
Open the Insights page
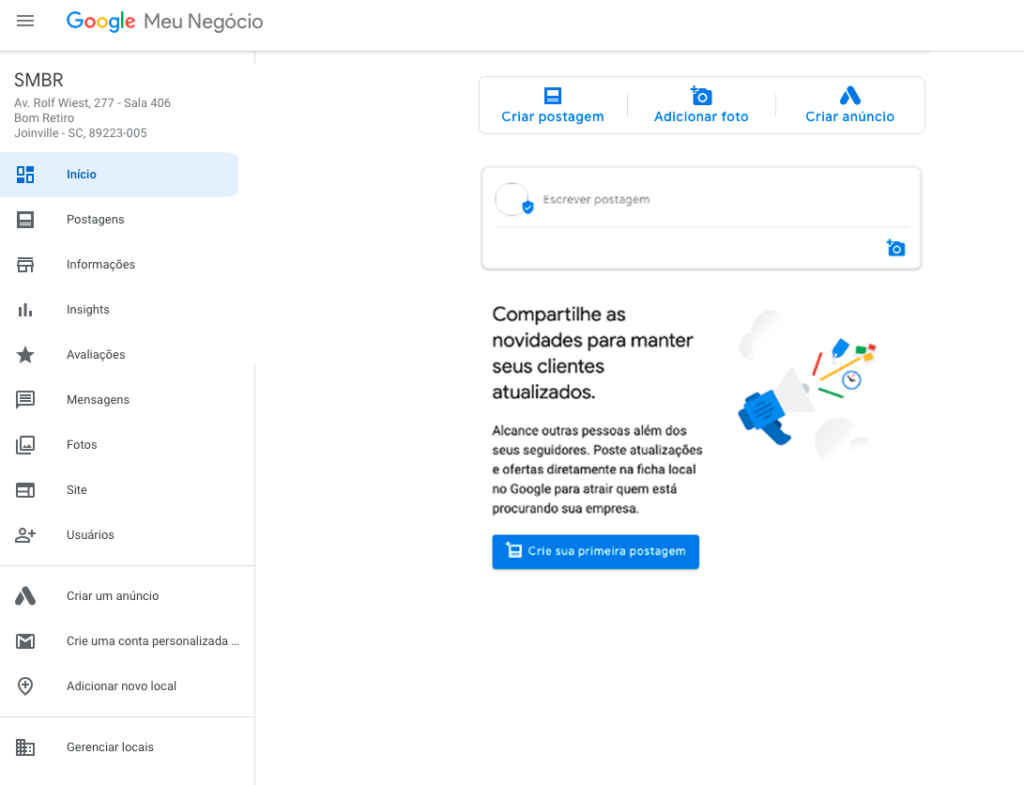pos(119,310)
